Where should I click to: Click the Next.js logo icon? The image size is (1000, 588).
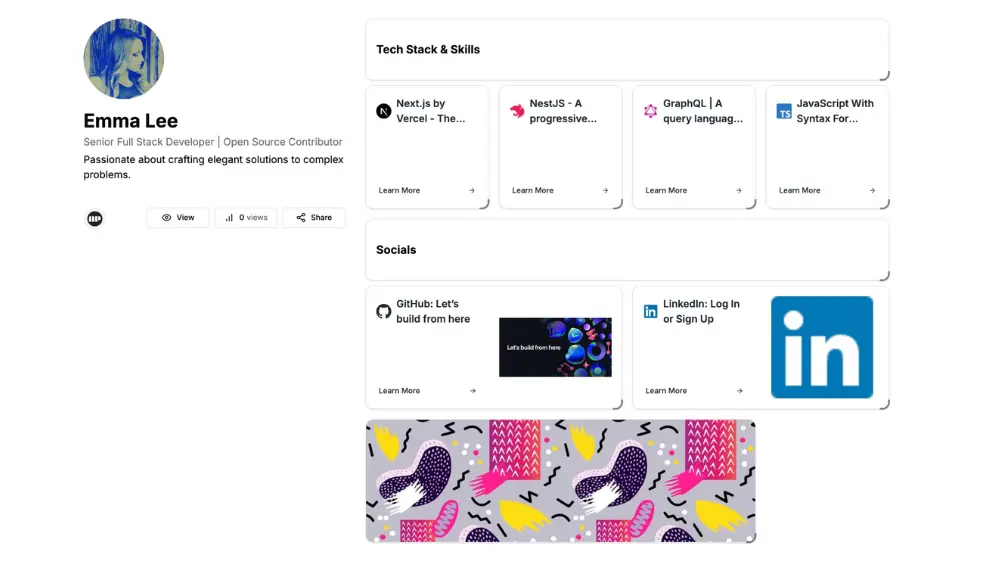click(x=383, y=111)
